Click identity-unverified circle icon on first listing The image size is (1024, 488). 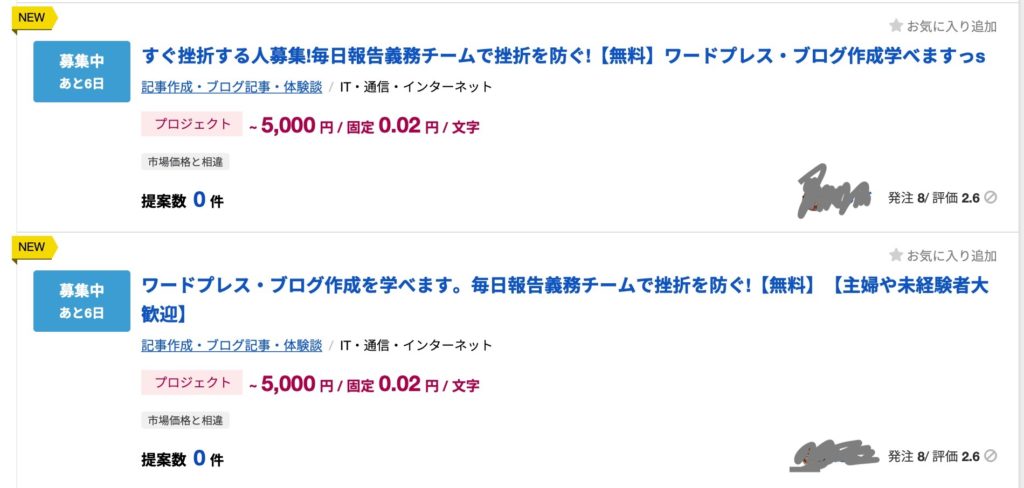point(991,197)
